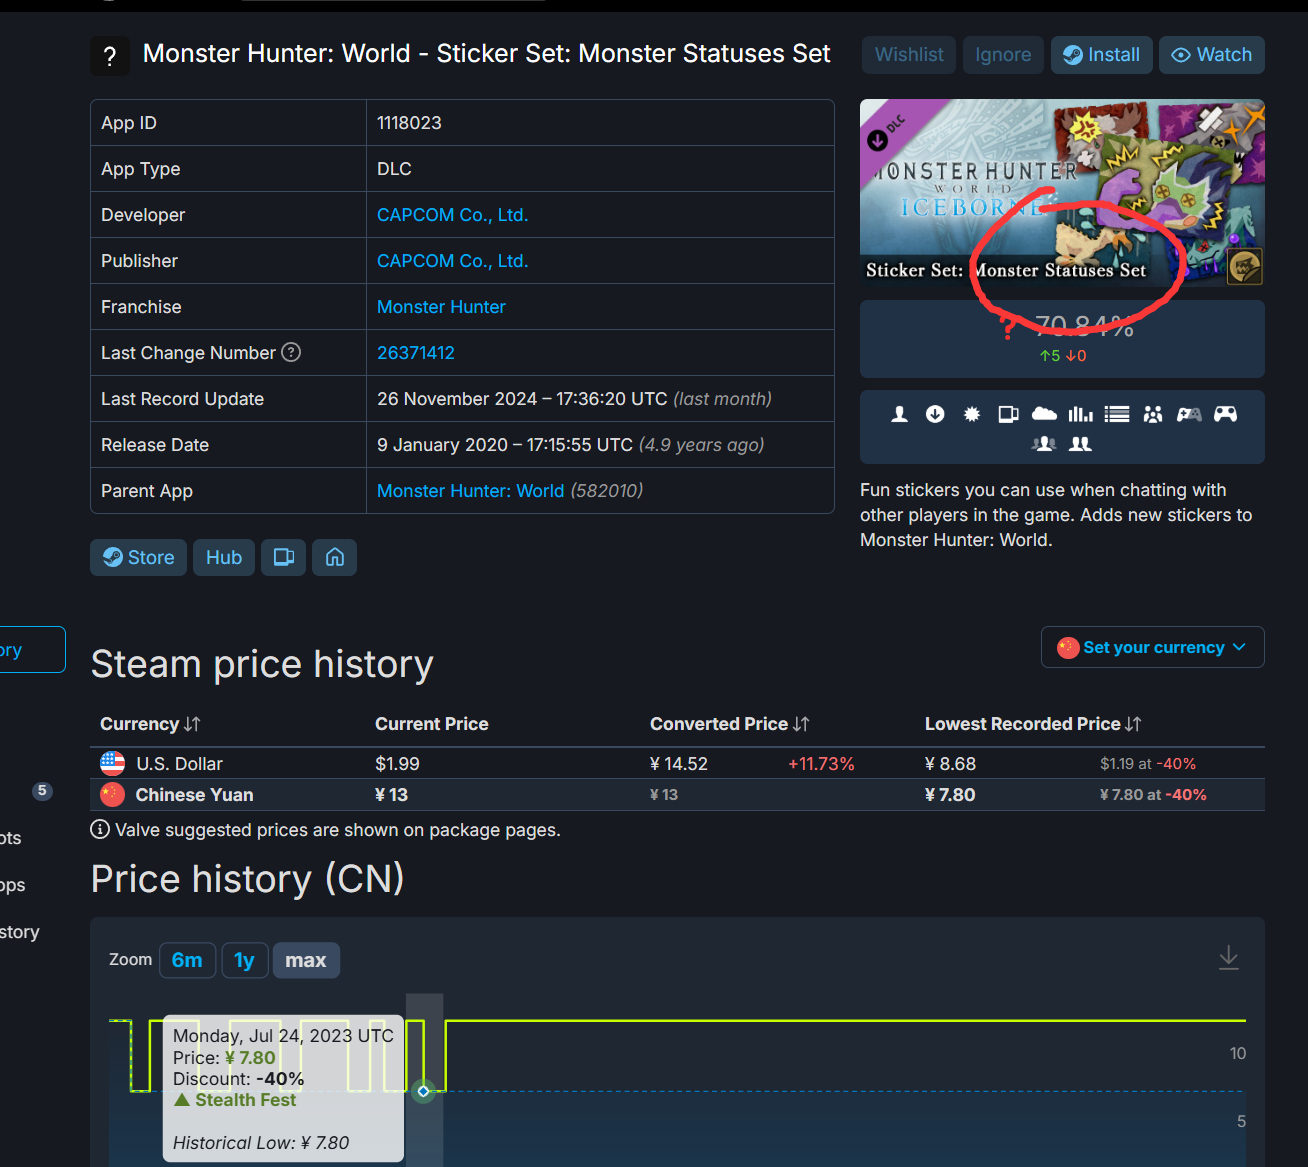Click the highlighted price point on the chart
Screen dimensions: 1308x1167
pyautogui.click(x=423, y=1091)
